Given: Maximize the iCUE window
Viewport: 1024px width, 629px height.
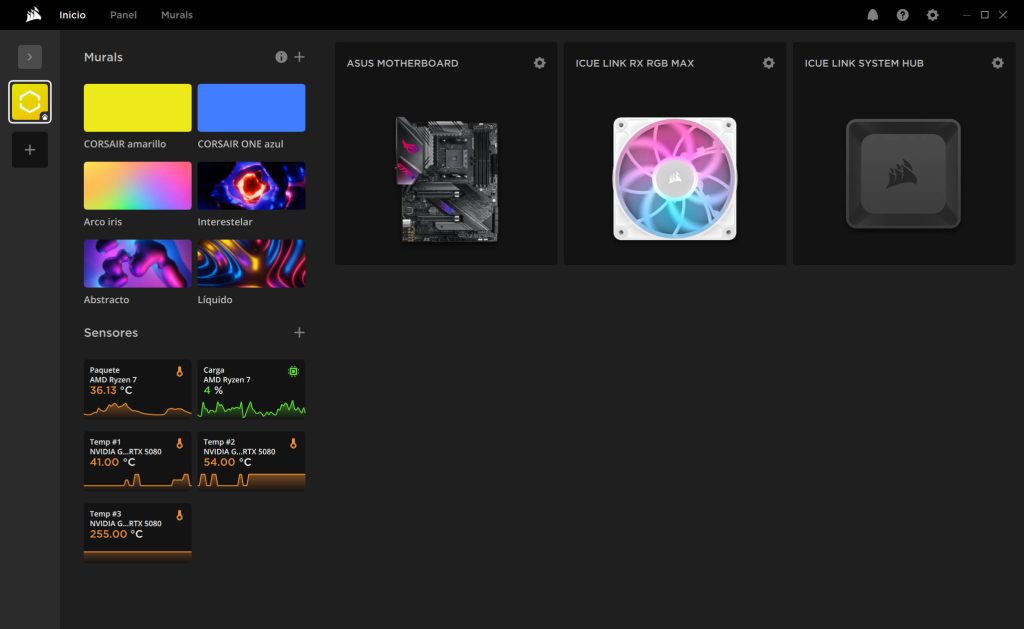Looking at the screenshot, I should pos(985,15).
